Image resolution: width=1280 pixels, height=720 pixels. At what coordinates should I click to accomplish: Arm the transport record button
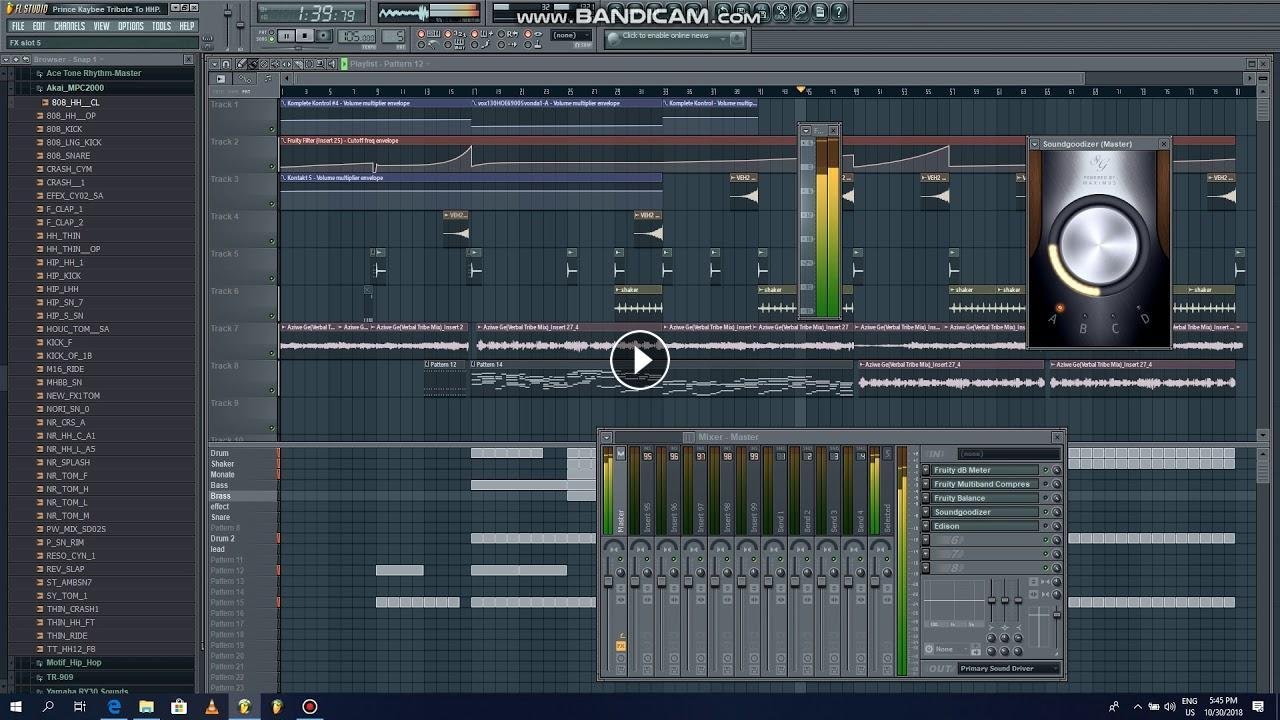pyautogui.click(x=325, y=36)
